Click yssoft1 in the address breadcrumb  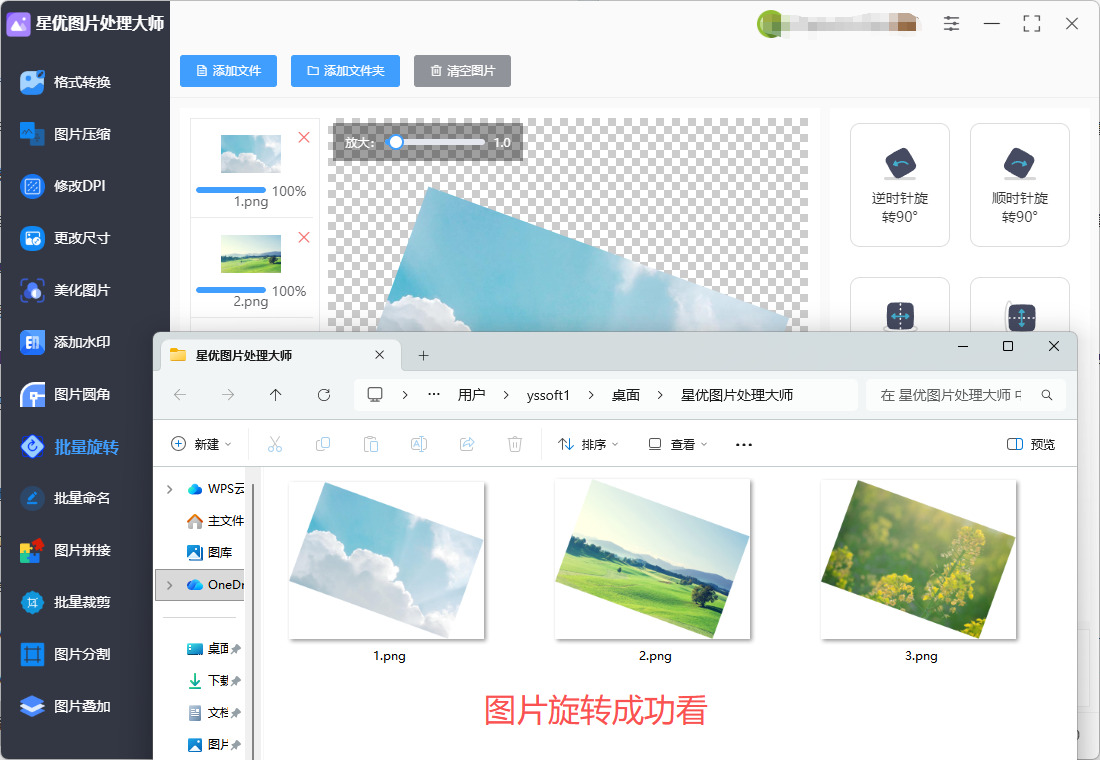click(x=548, y=395)
